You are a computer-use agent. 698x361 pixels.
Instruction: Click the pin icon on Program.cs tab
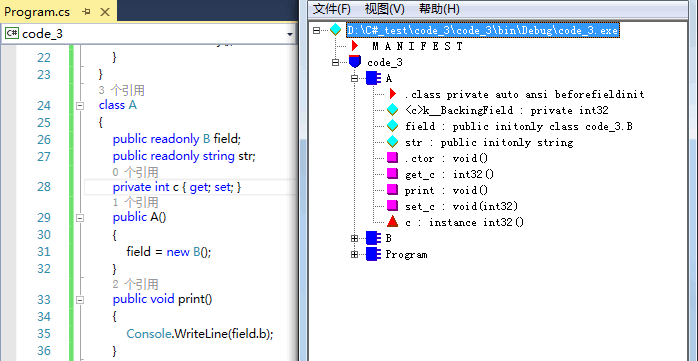[86, 12]
